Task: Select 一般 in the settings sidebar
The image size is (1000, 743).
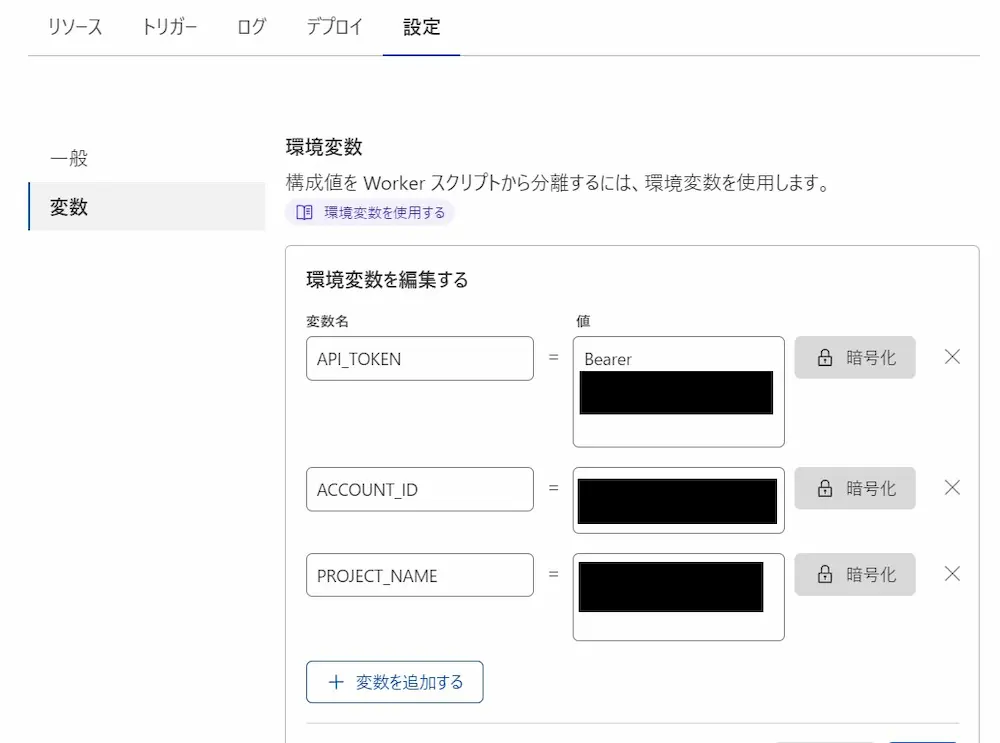Action: pos(69,159)
